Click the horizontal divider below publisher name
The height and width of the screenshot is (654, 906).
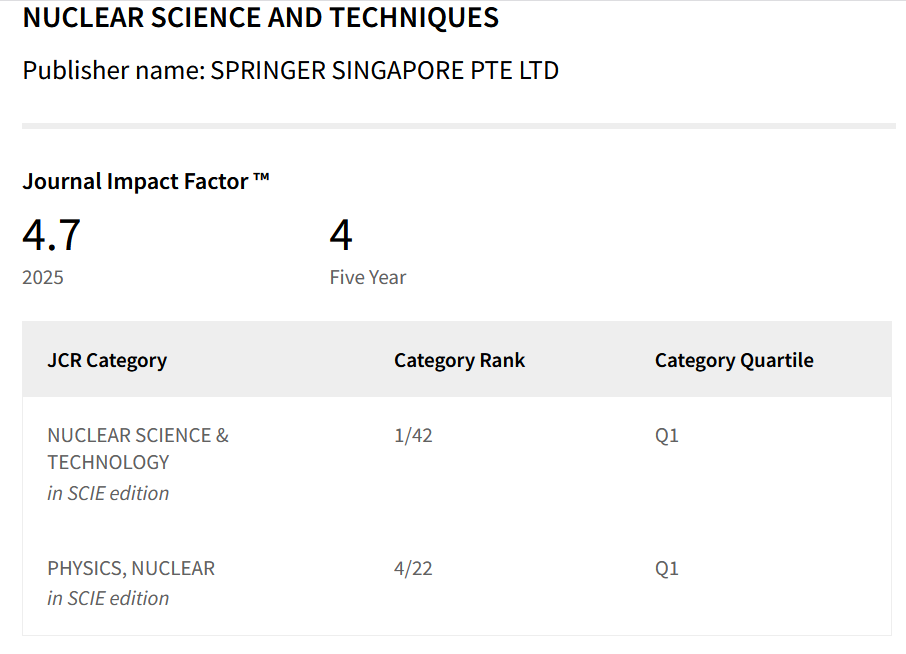459,126
